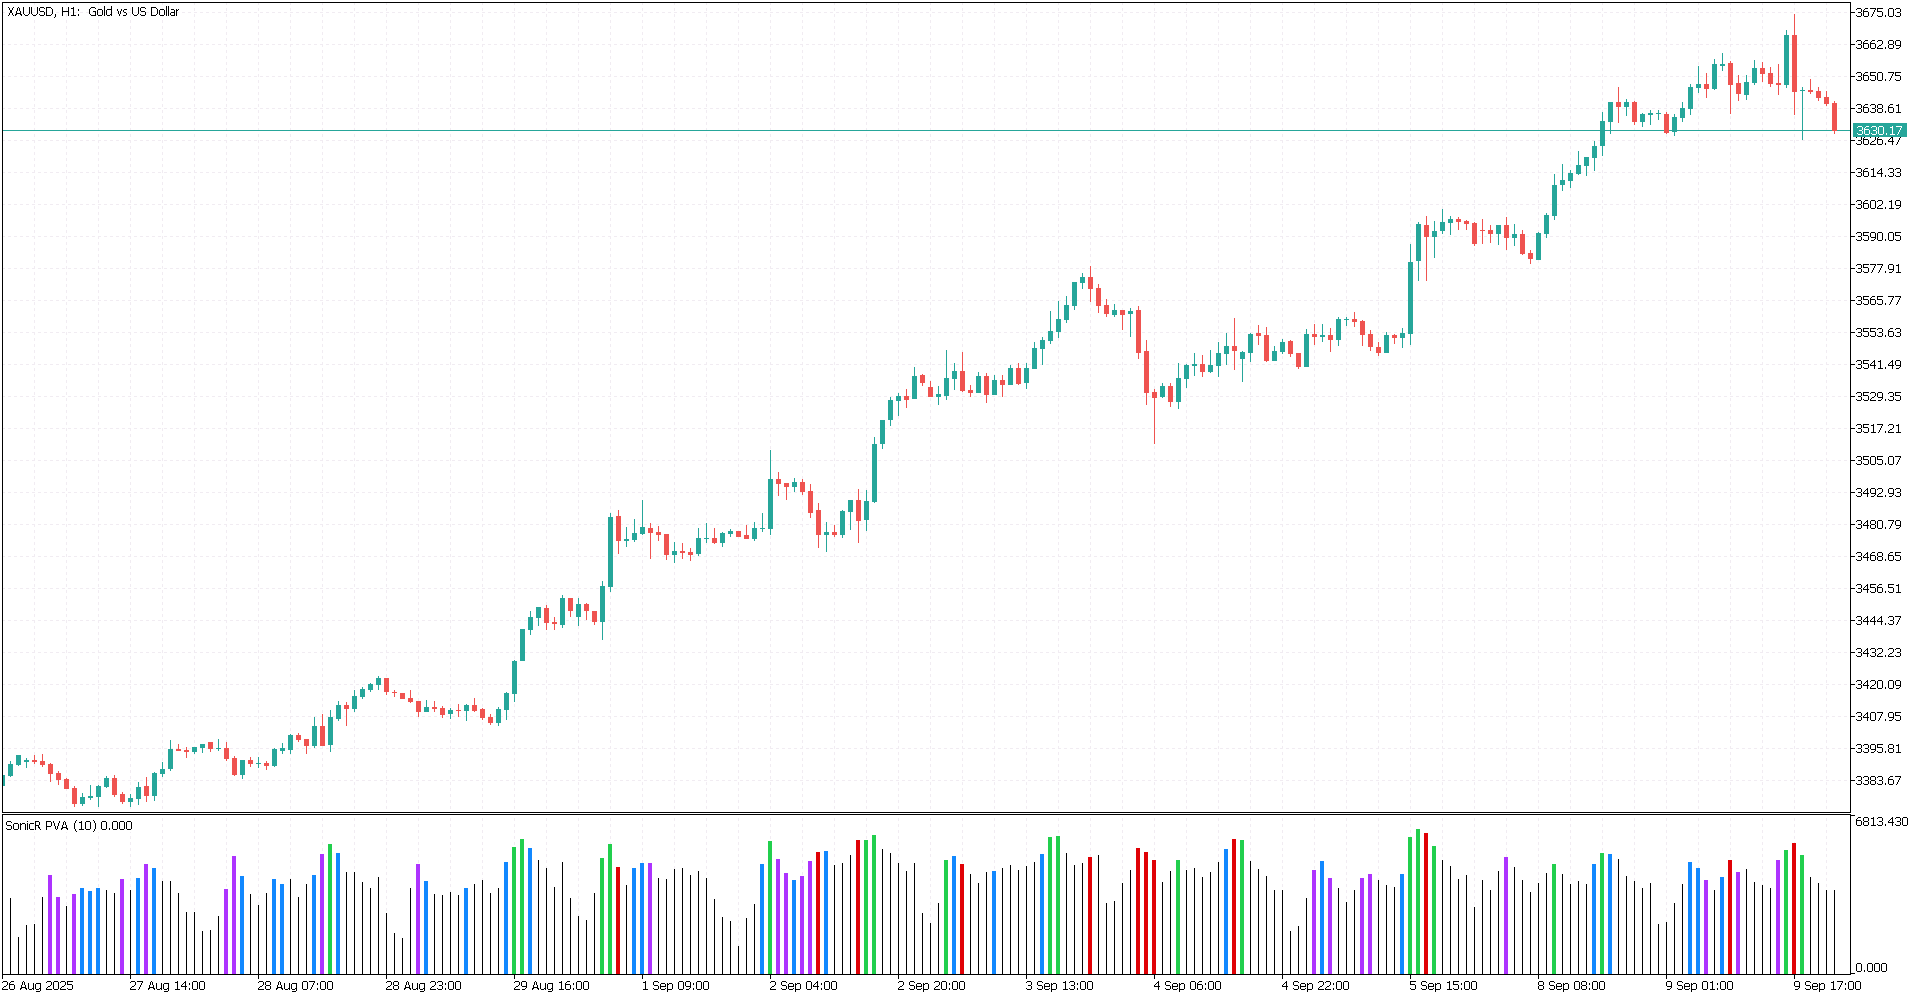
Task: Pick the 4 Sep 06:00 time marker
Action: click(x=1187, y=986)
